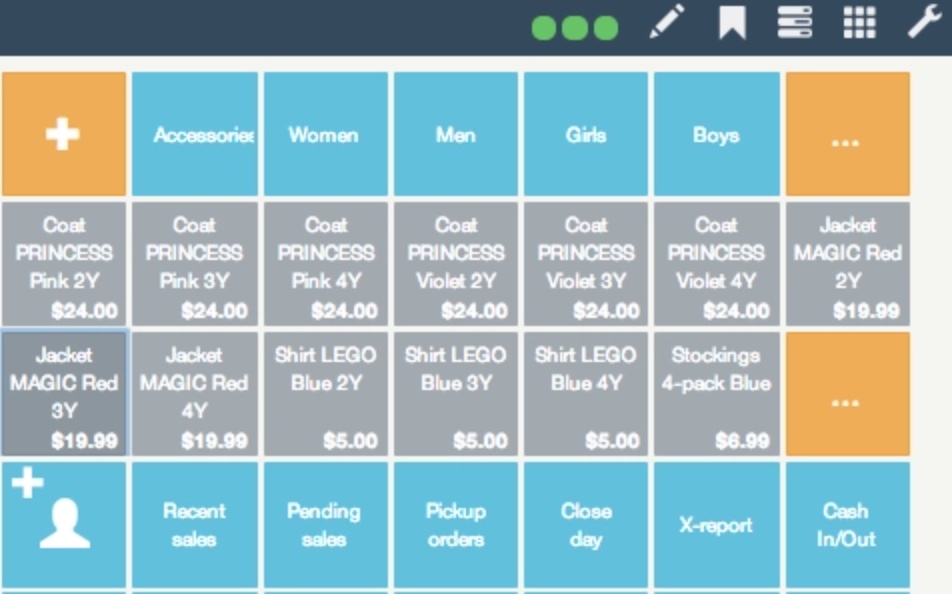The image size is (952, 594).
Task: Open the Girls category
Action: click(586, 134)
